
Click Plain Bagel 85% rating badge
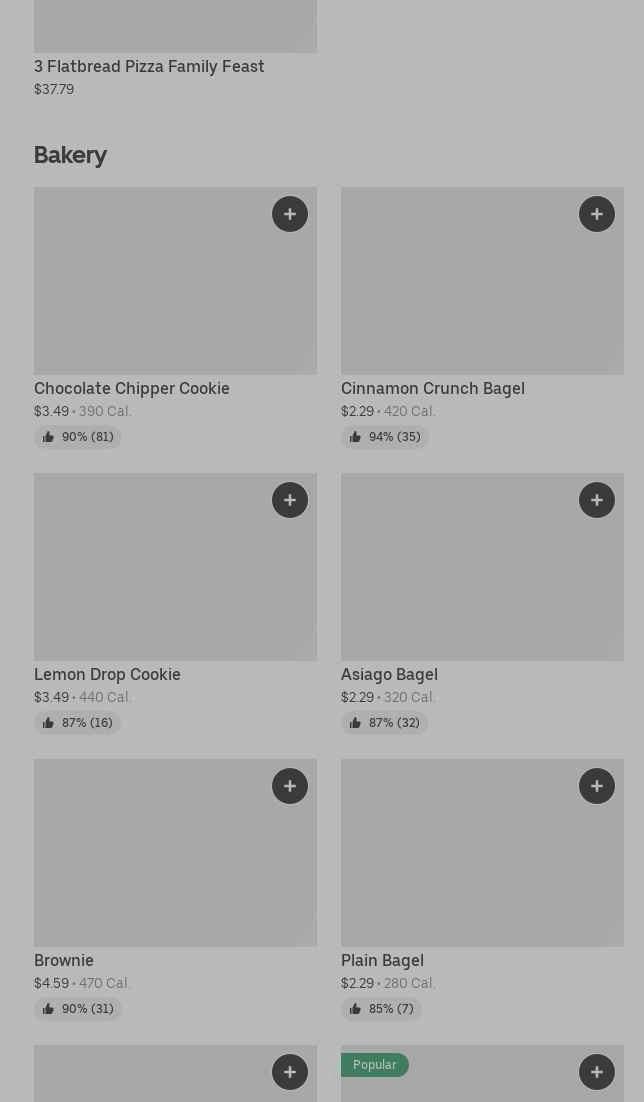381,1009
